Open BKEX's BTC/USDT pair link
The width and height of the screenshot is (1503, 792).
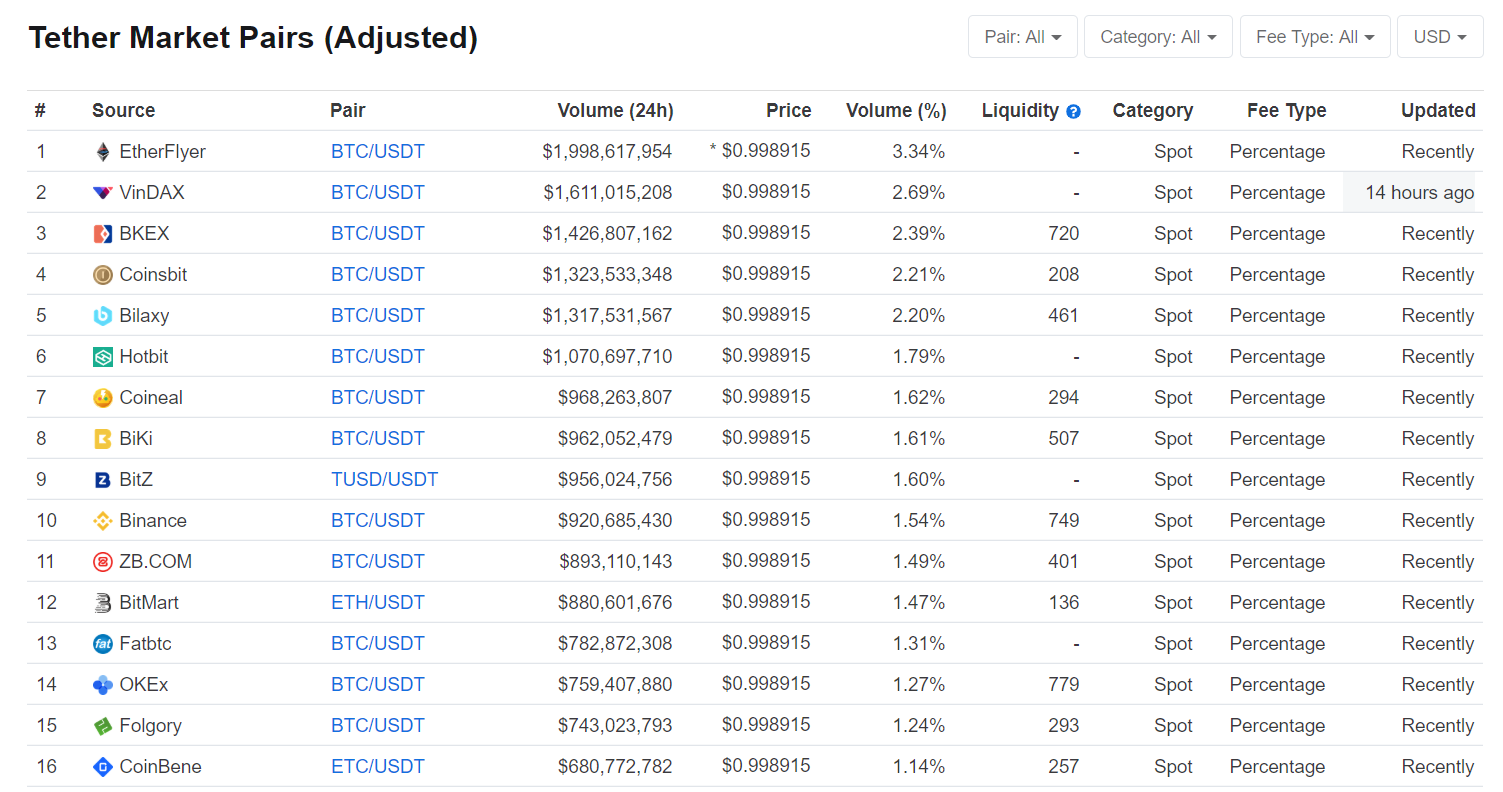pyautogui.click(x=378, y=234)
